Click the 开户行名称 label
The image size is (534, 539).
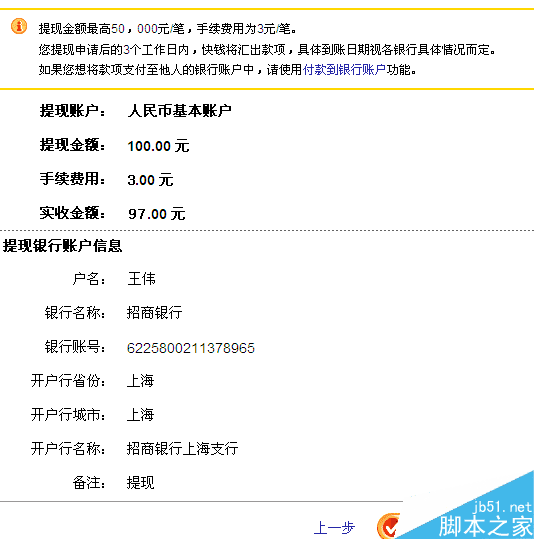(x=68, y=449)
